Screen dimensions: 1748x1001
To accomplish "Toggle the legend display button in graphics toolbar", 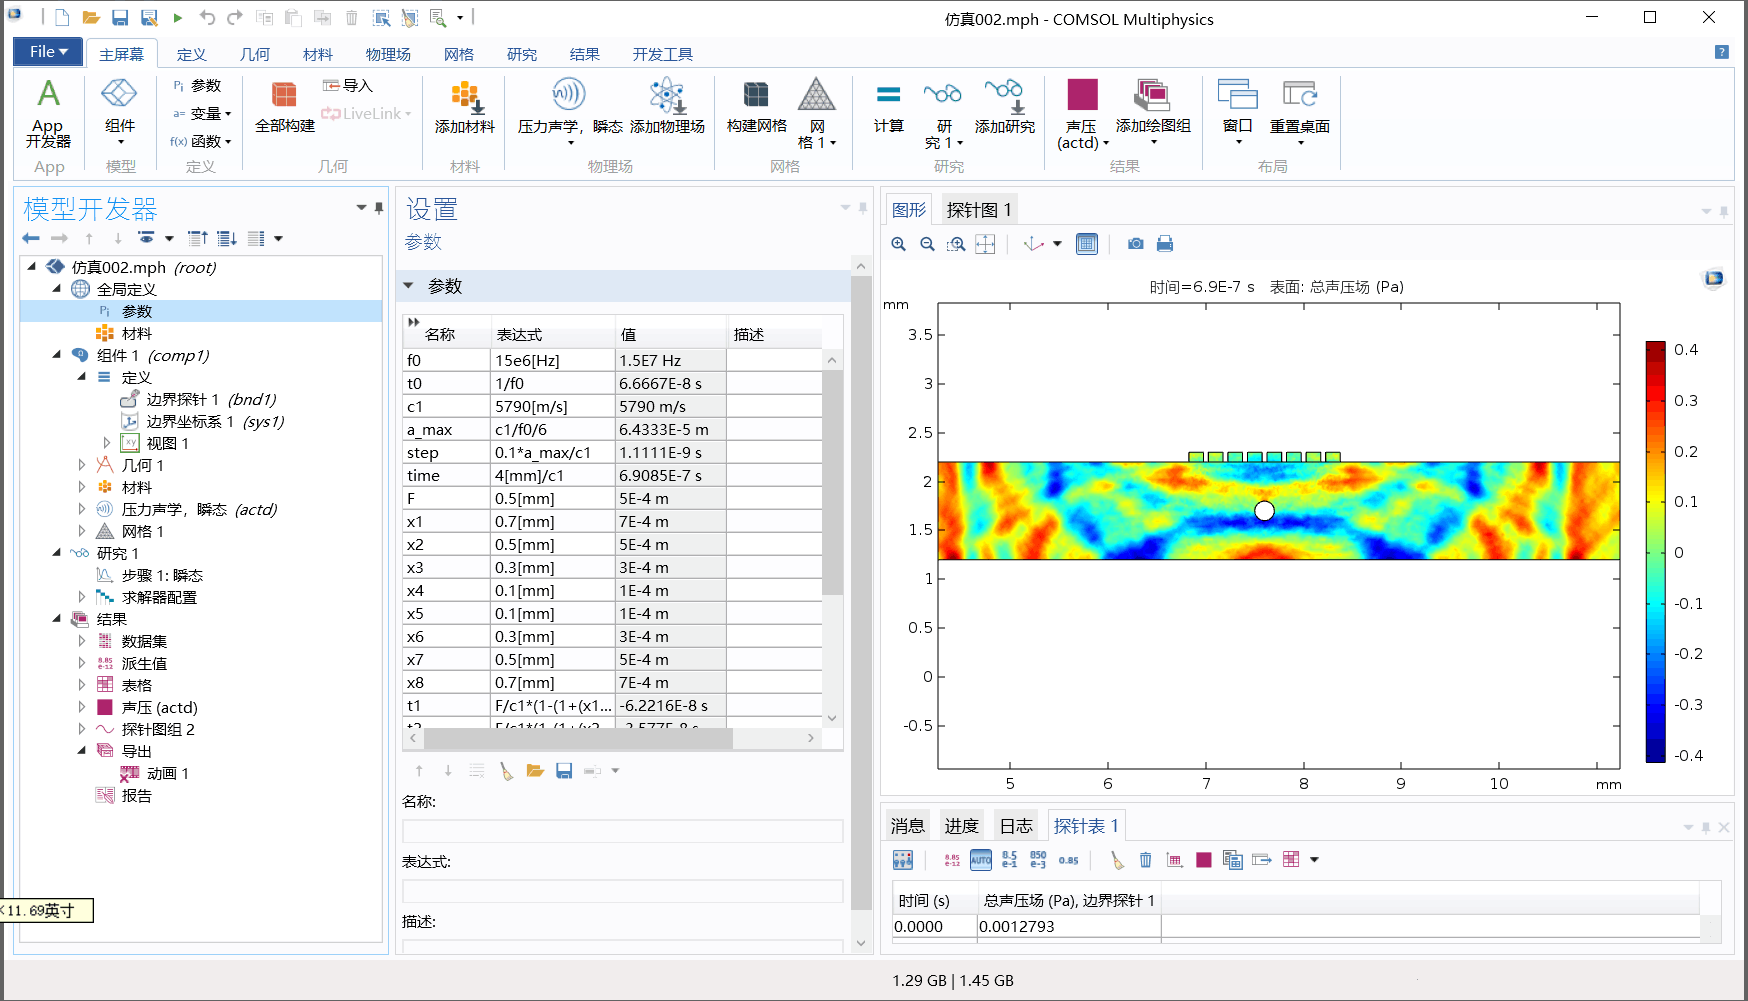I will coord(1087,244).
